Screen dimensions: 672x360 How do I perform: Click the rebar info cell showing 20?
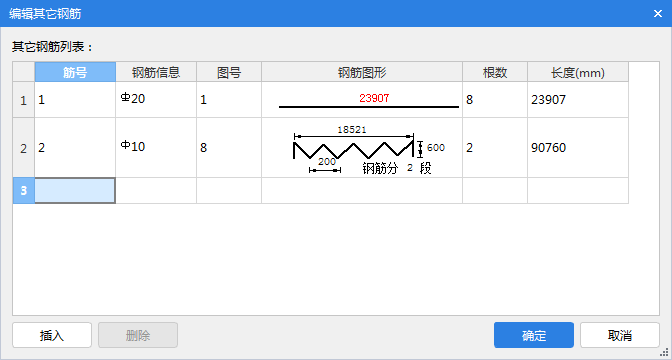pyautogui.click(x=156, y=100)
